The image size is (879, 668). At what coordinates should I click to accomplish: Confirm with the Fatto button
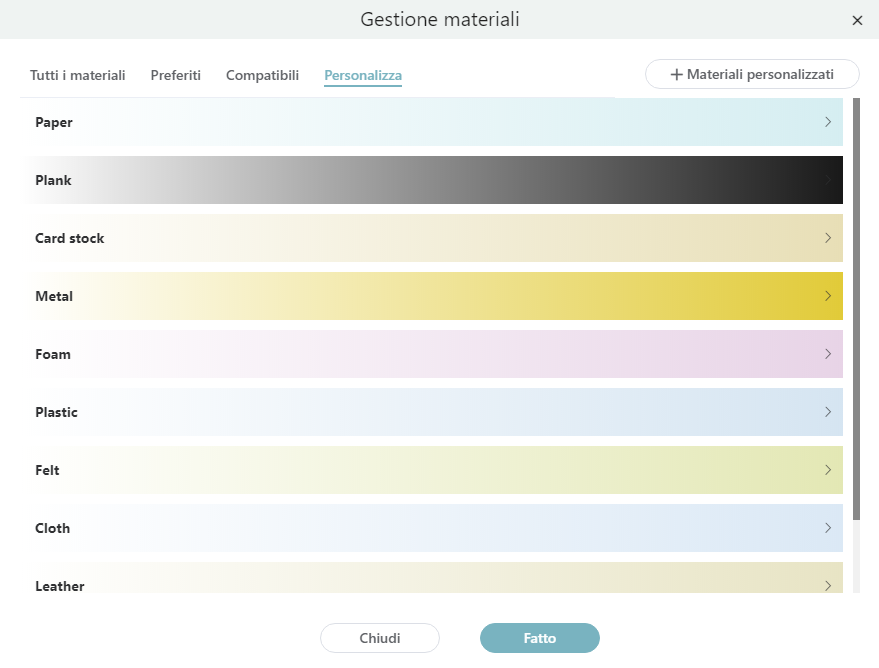[x=540, y=638]
